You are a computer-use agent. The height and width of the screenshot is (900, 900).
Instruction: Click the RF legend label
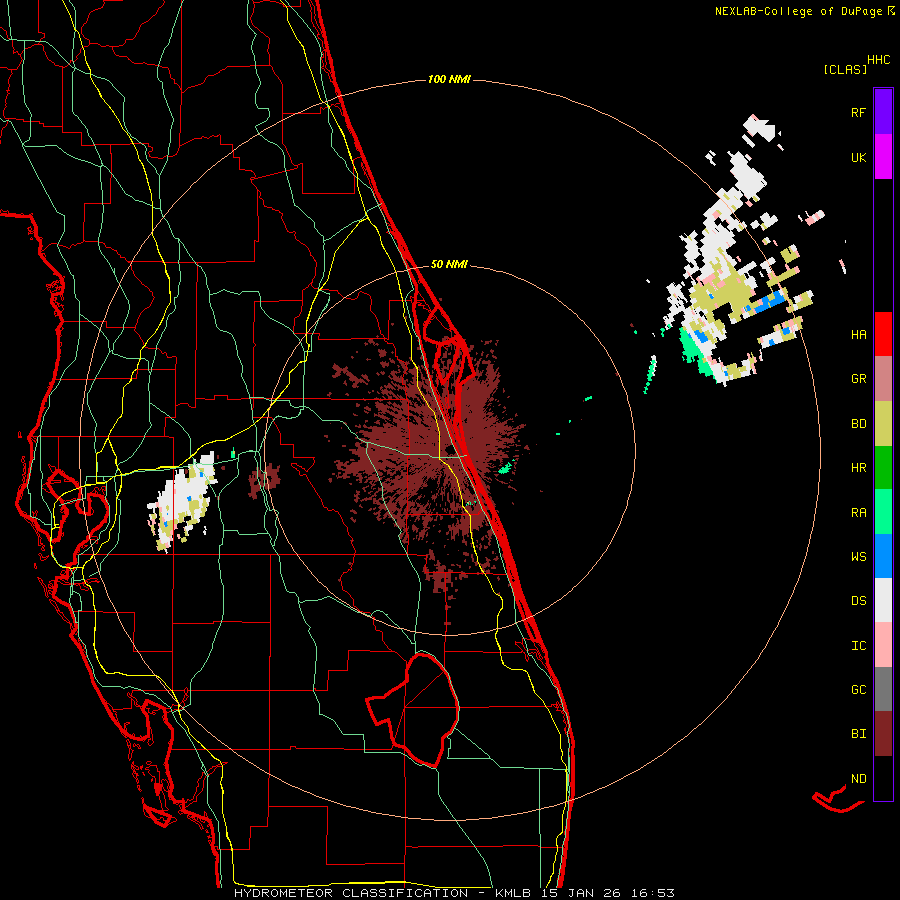(858, 112)
